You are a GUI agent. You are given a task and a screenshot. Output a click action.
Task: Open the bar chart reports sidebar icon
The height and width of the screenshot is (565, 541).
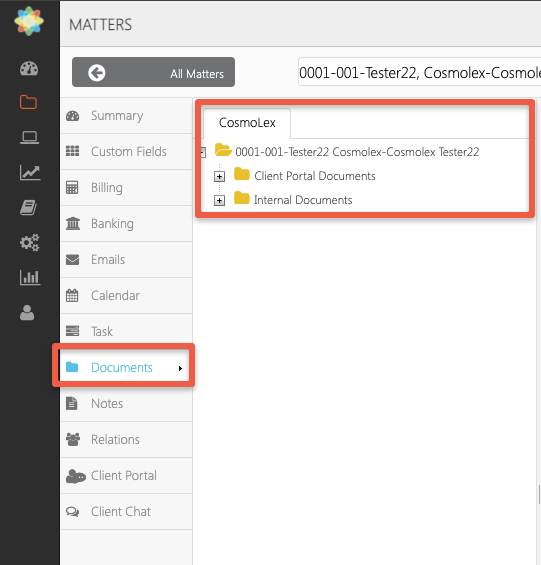(x=30, y=277)
